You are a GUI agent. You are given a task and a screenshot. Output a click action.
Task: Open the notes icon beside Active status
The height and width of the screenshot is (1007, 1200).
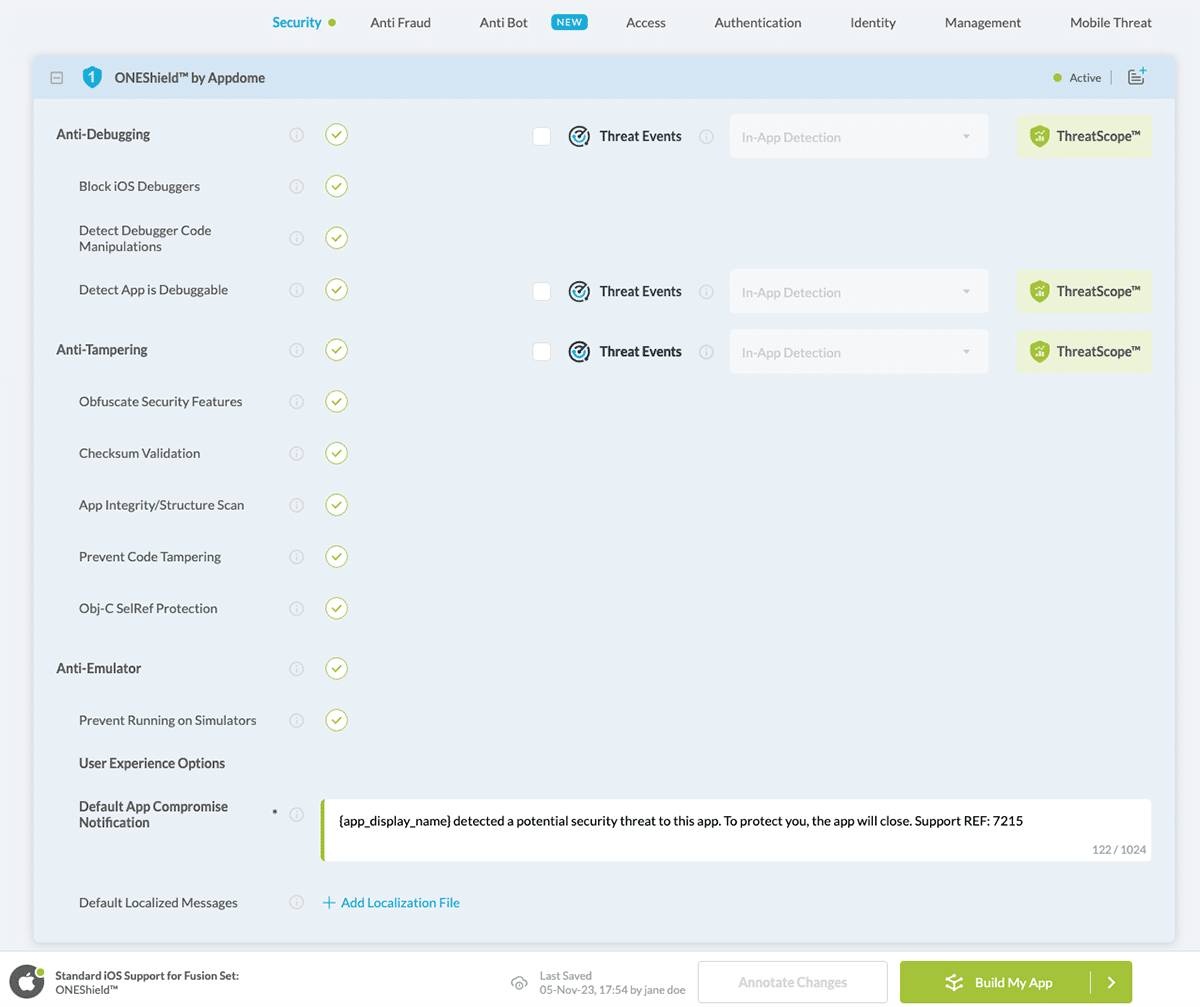(1136, 77)
